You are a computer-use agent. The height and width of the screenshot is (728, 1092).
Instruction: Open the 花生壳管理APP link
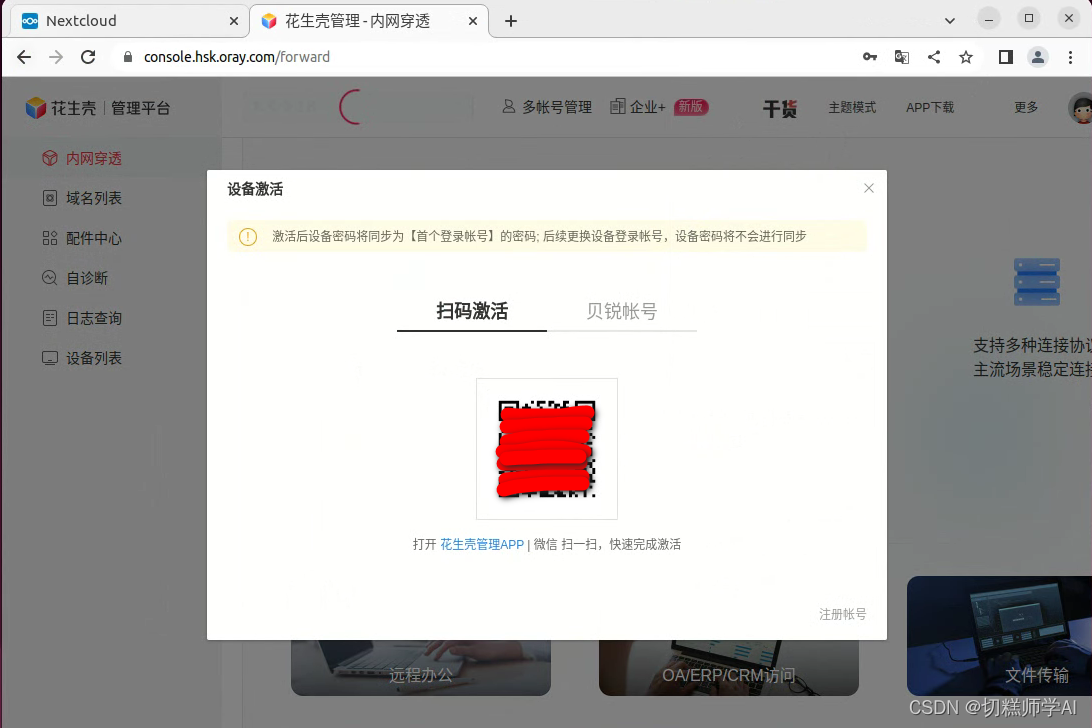(x=481, y=545)
